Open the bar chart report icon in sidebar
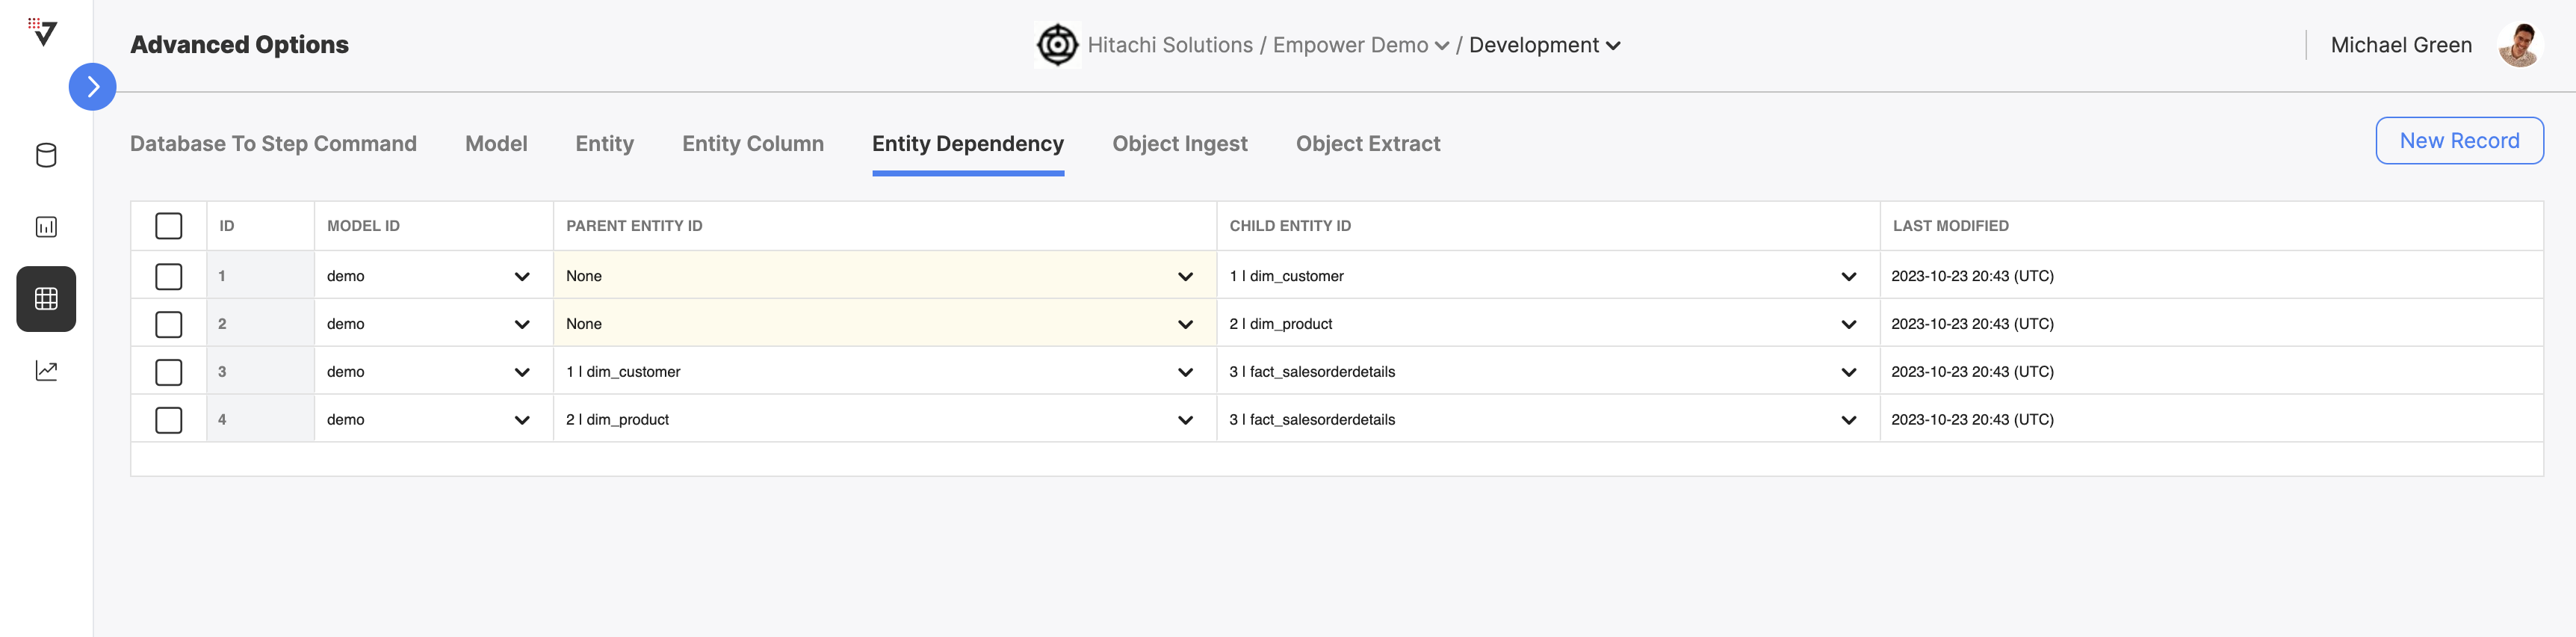Viewport: 2576px width, 637px height. coord(46,227)
